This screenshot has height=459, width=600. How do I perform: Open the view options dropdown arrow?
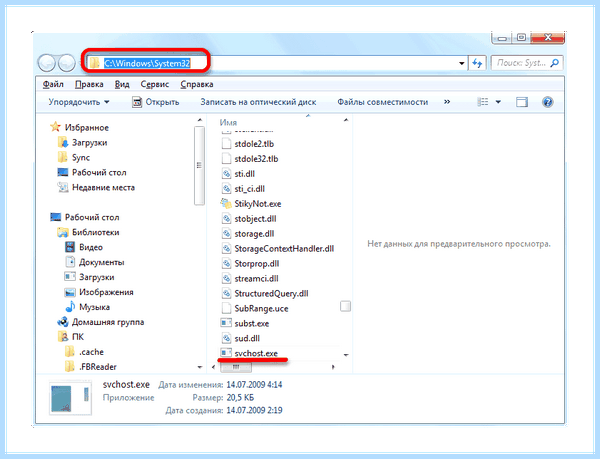point(498,102)
